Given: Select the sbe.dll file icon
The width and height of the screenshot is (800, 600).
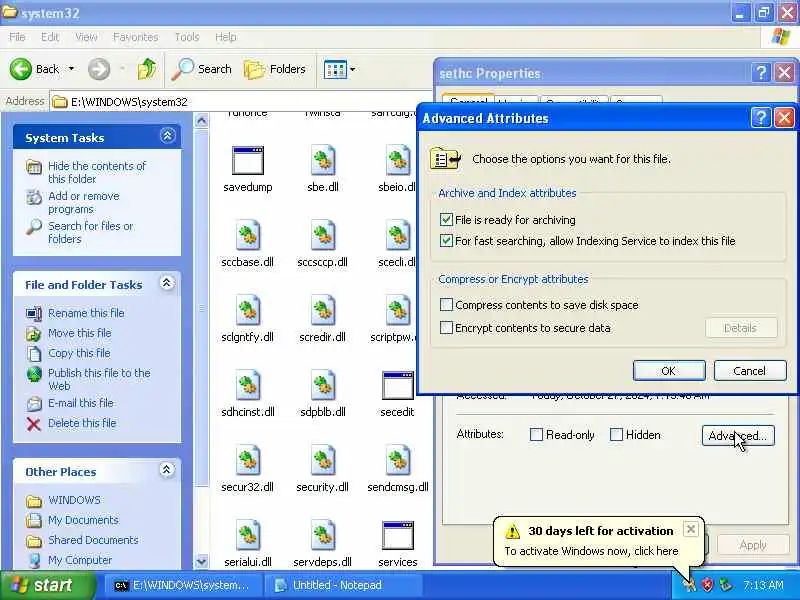Looking at the screenshot, I should click(x=322, y=160).
